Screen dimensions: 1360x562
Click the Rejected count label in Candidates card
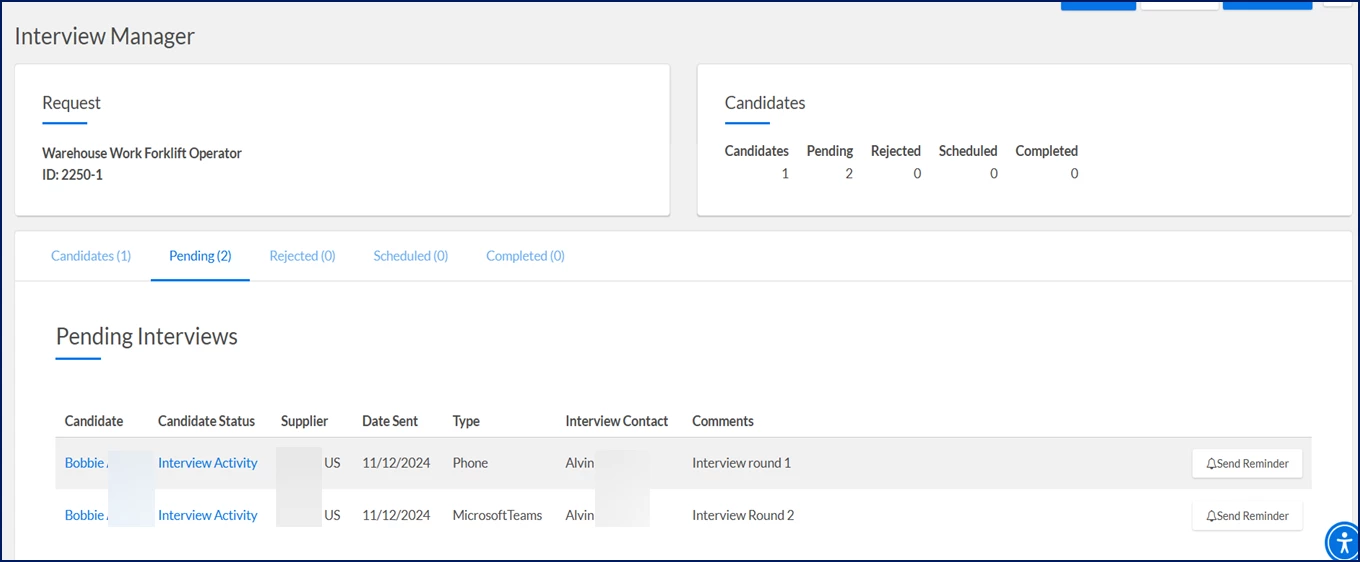click(896, 151)
